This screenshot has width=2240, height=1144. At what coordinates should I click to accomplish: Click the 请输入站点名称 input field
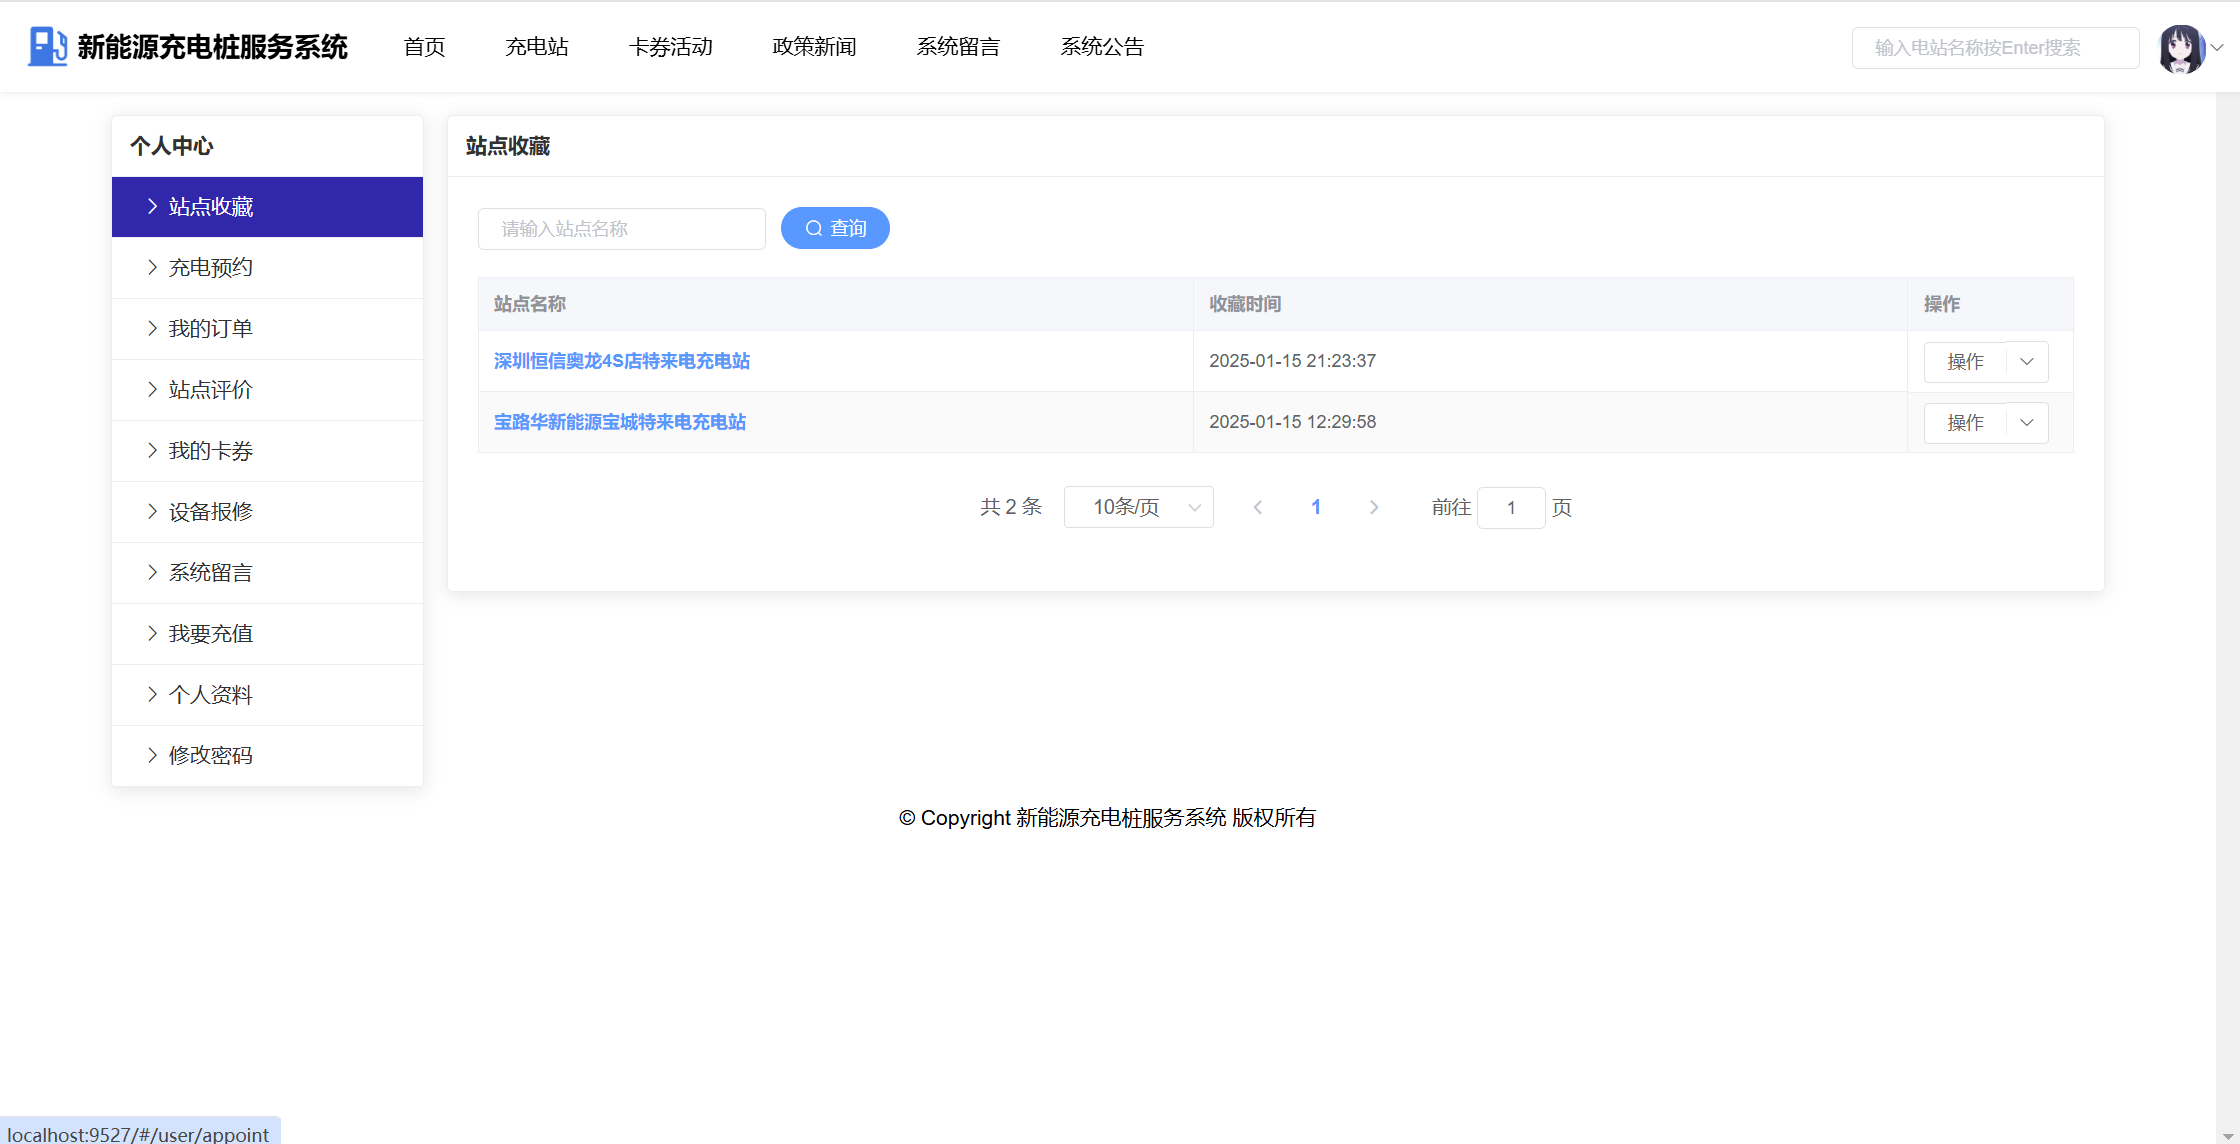tap(621, 229)
